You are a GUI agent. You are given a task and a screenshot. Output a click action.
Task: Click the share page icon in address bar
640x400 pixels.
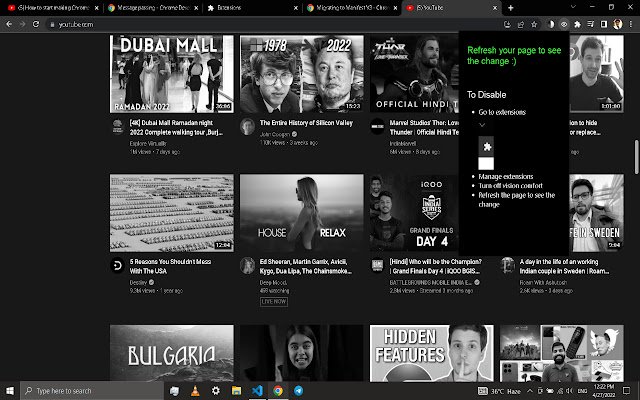click(x=520, y=24)
